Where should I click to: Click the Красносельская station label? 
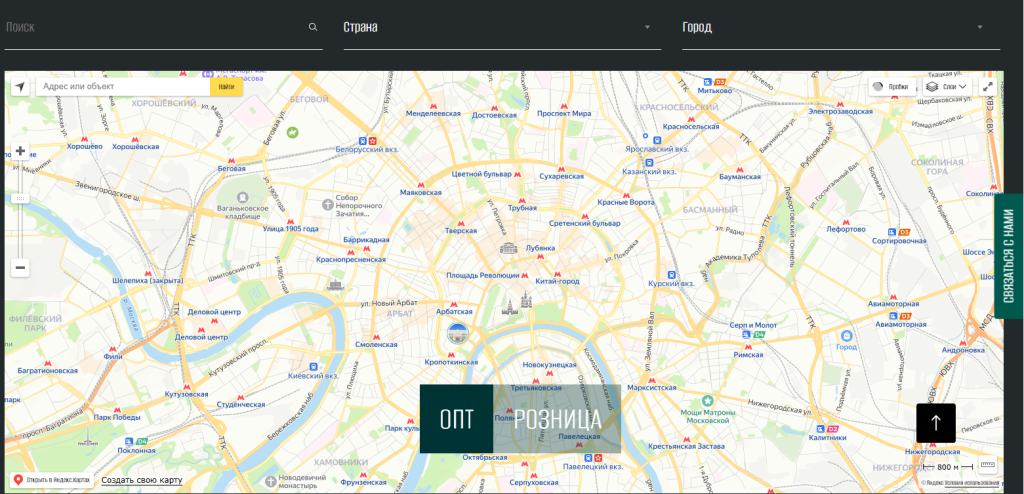[691, 127]
